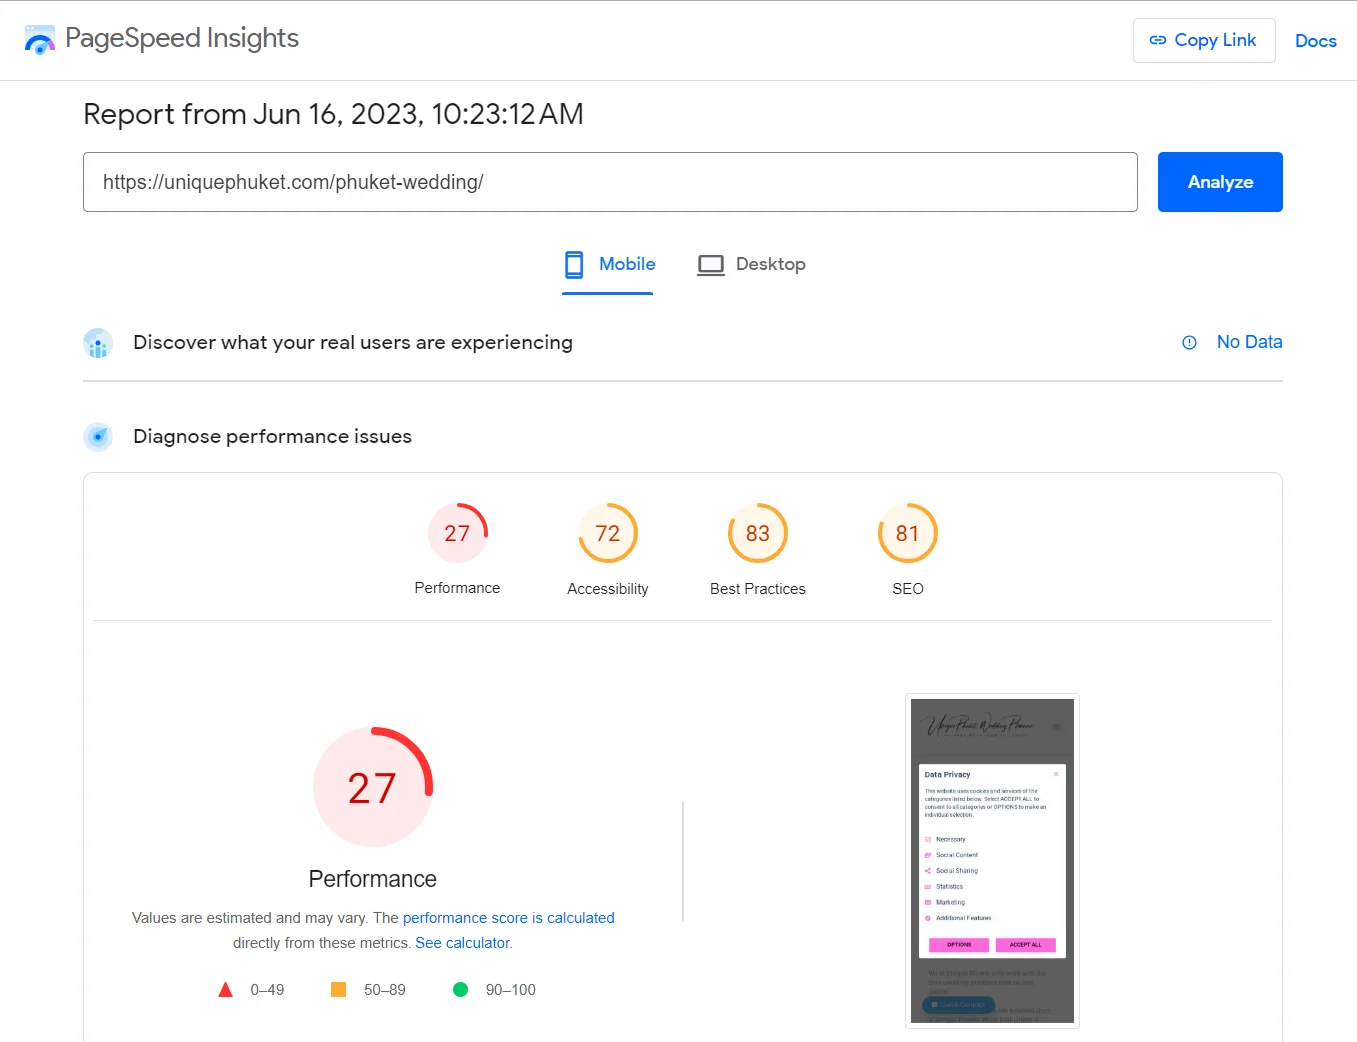This screenshot has width=1357, height=1042.
Task: Click the No Data info icon
Action: [1189, 343]
